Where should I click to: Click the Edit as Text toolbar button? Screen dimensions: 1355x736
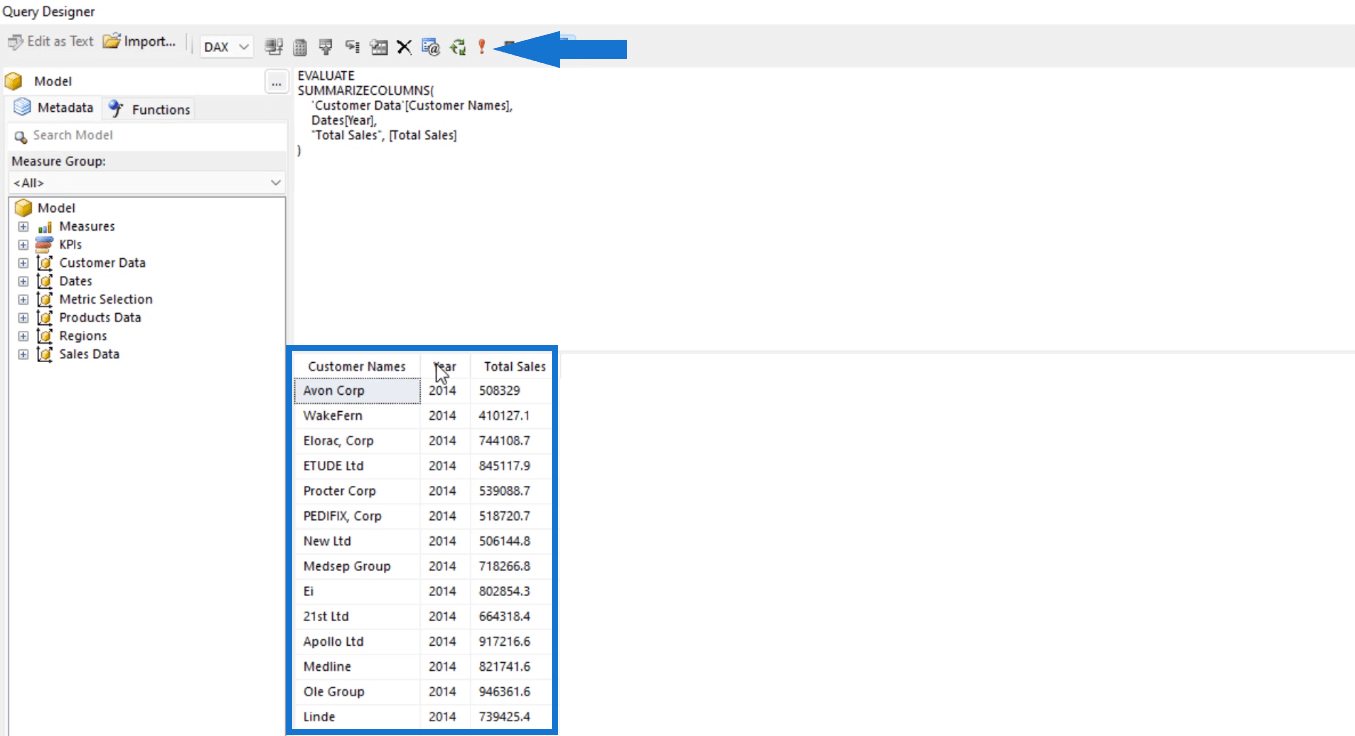(x=50, y=42)
